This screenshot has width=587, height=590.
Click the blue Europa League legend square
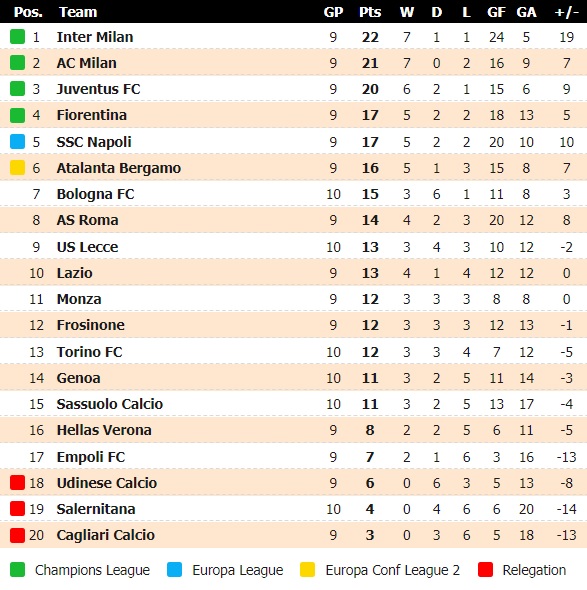(x=175, y=570)
